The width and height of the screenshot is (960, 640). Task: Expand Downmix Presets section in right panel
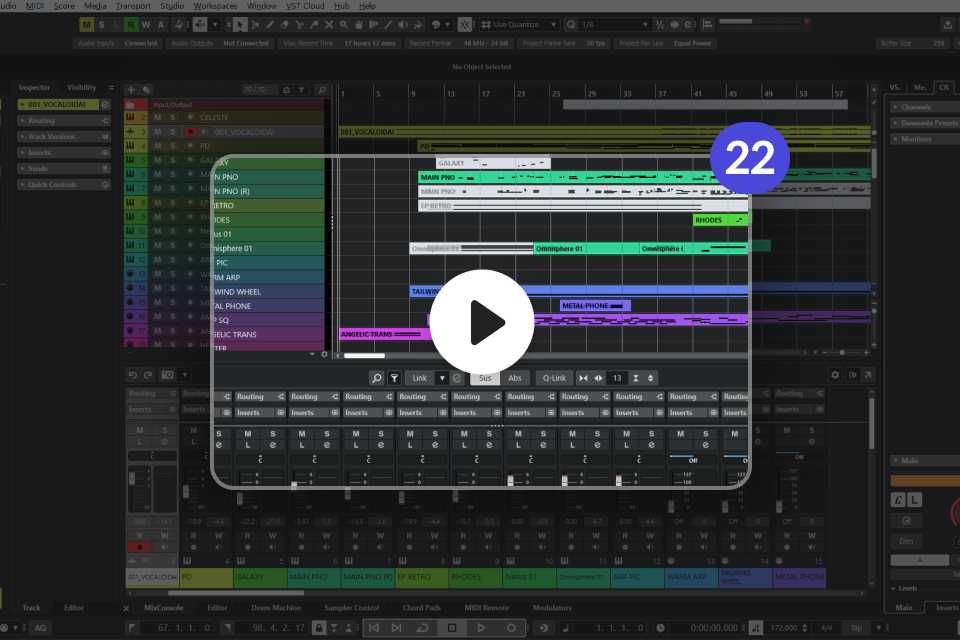click(925, 123)
